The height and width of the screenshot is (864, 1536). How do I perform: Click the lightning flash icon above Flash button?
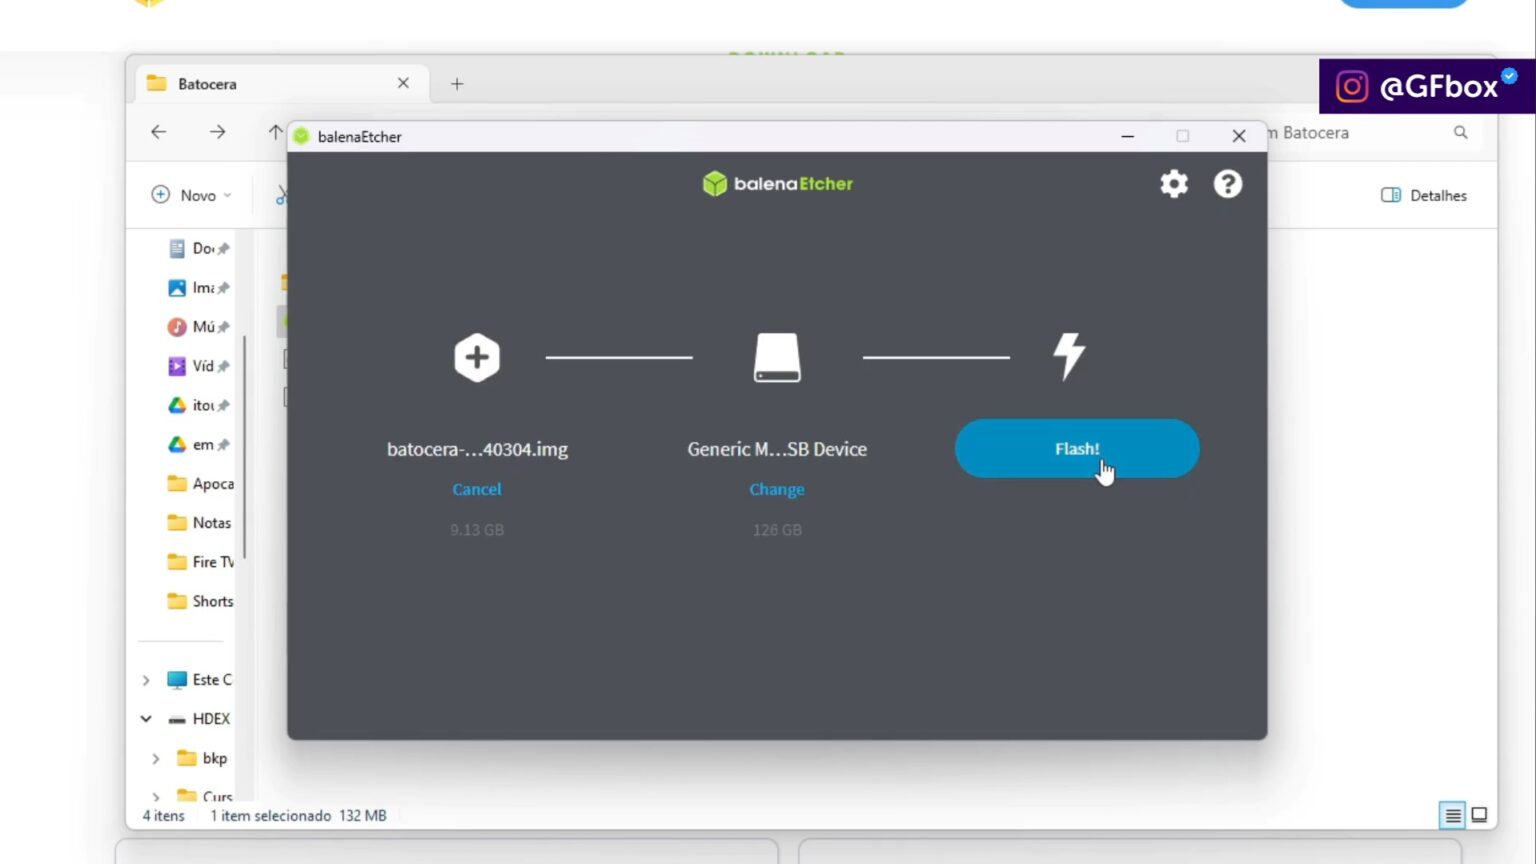[1069, 356]
